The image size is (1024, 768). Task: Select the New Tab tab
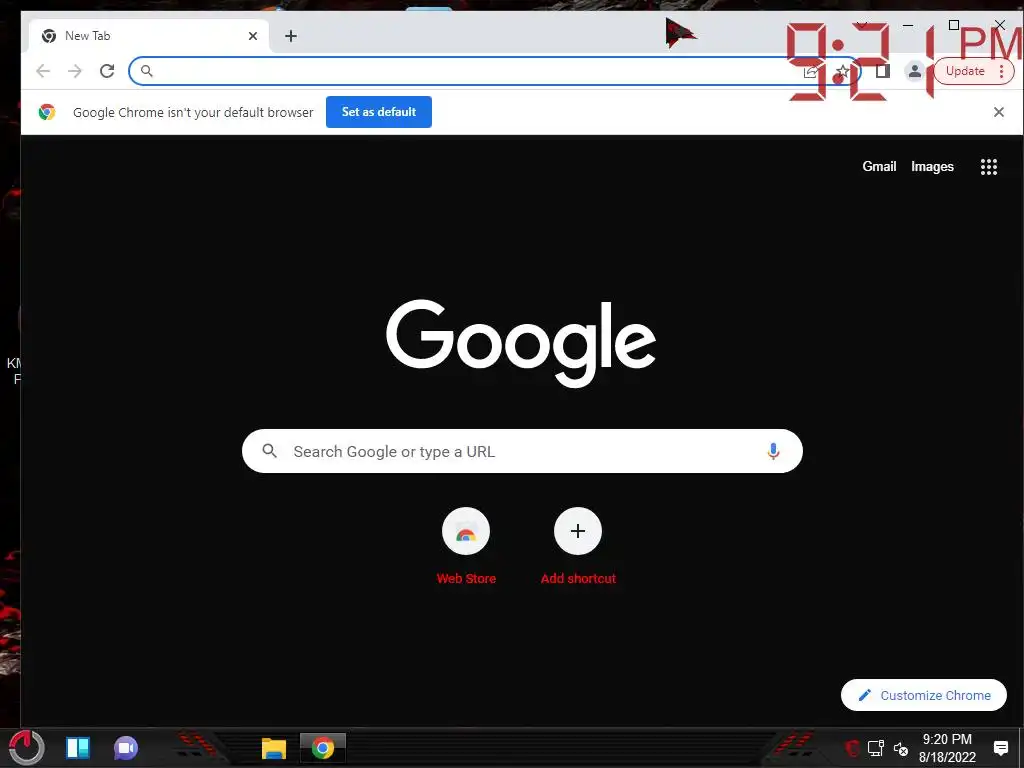point(148,36)
